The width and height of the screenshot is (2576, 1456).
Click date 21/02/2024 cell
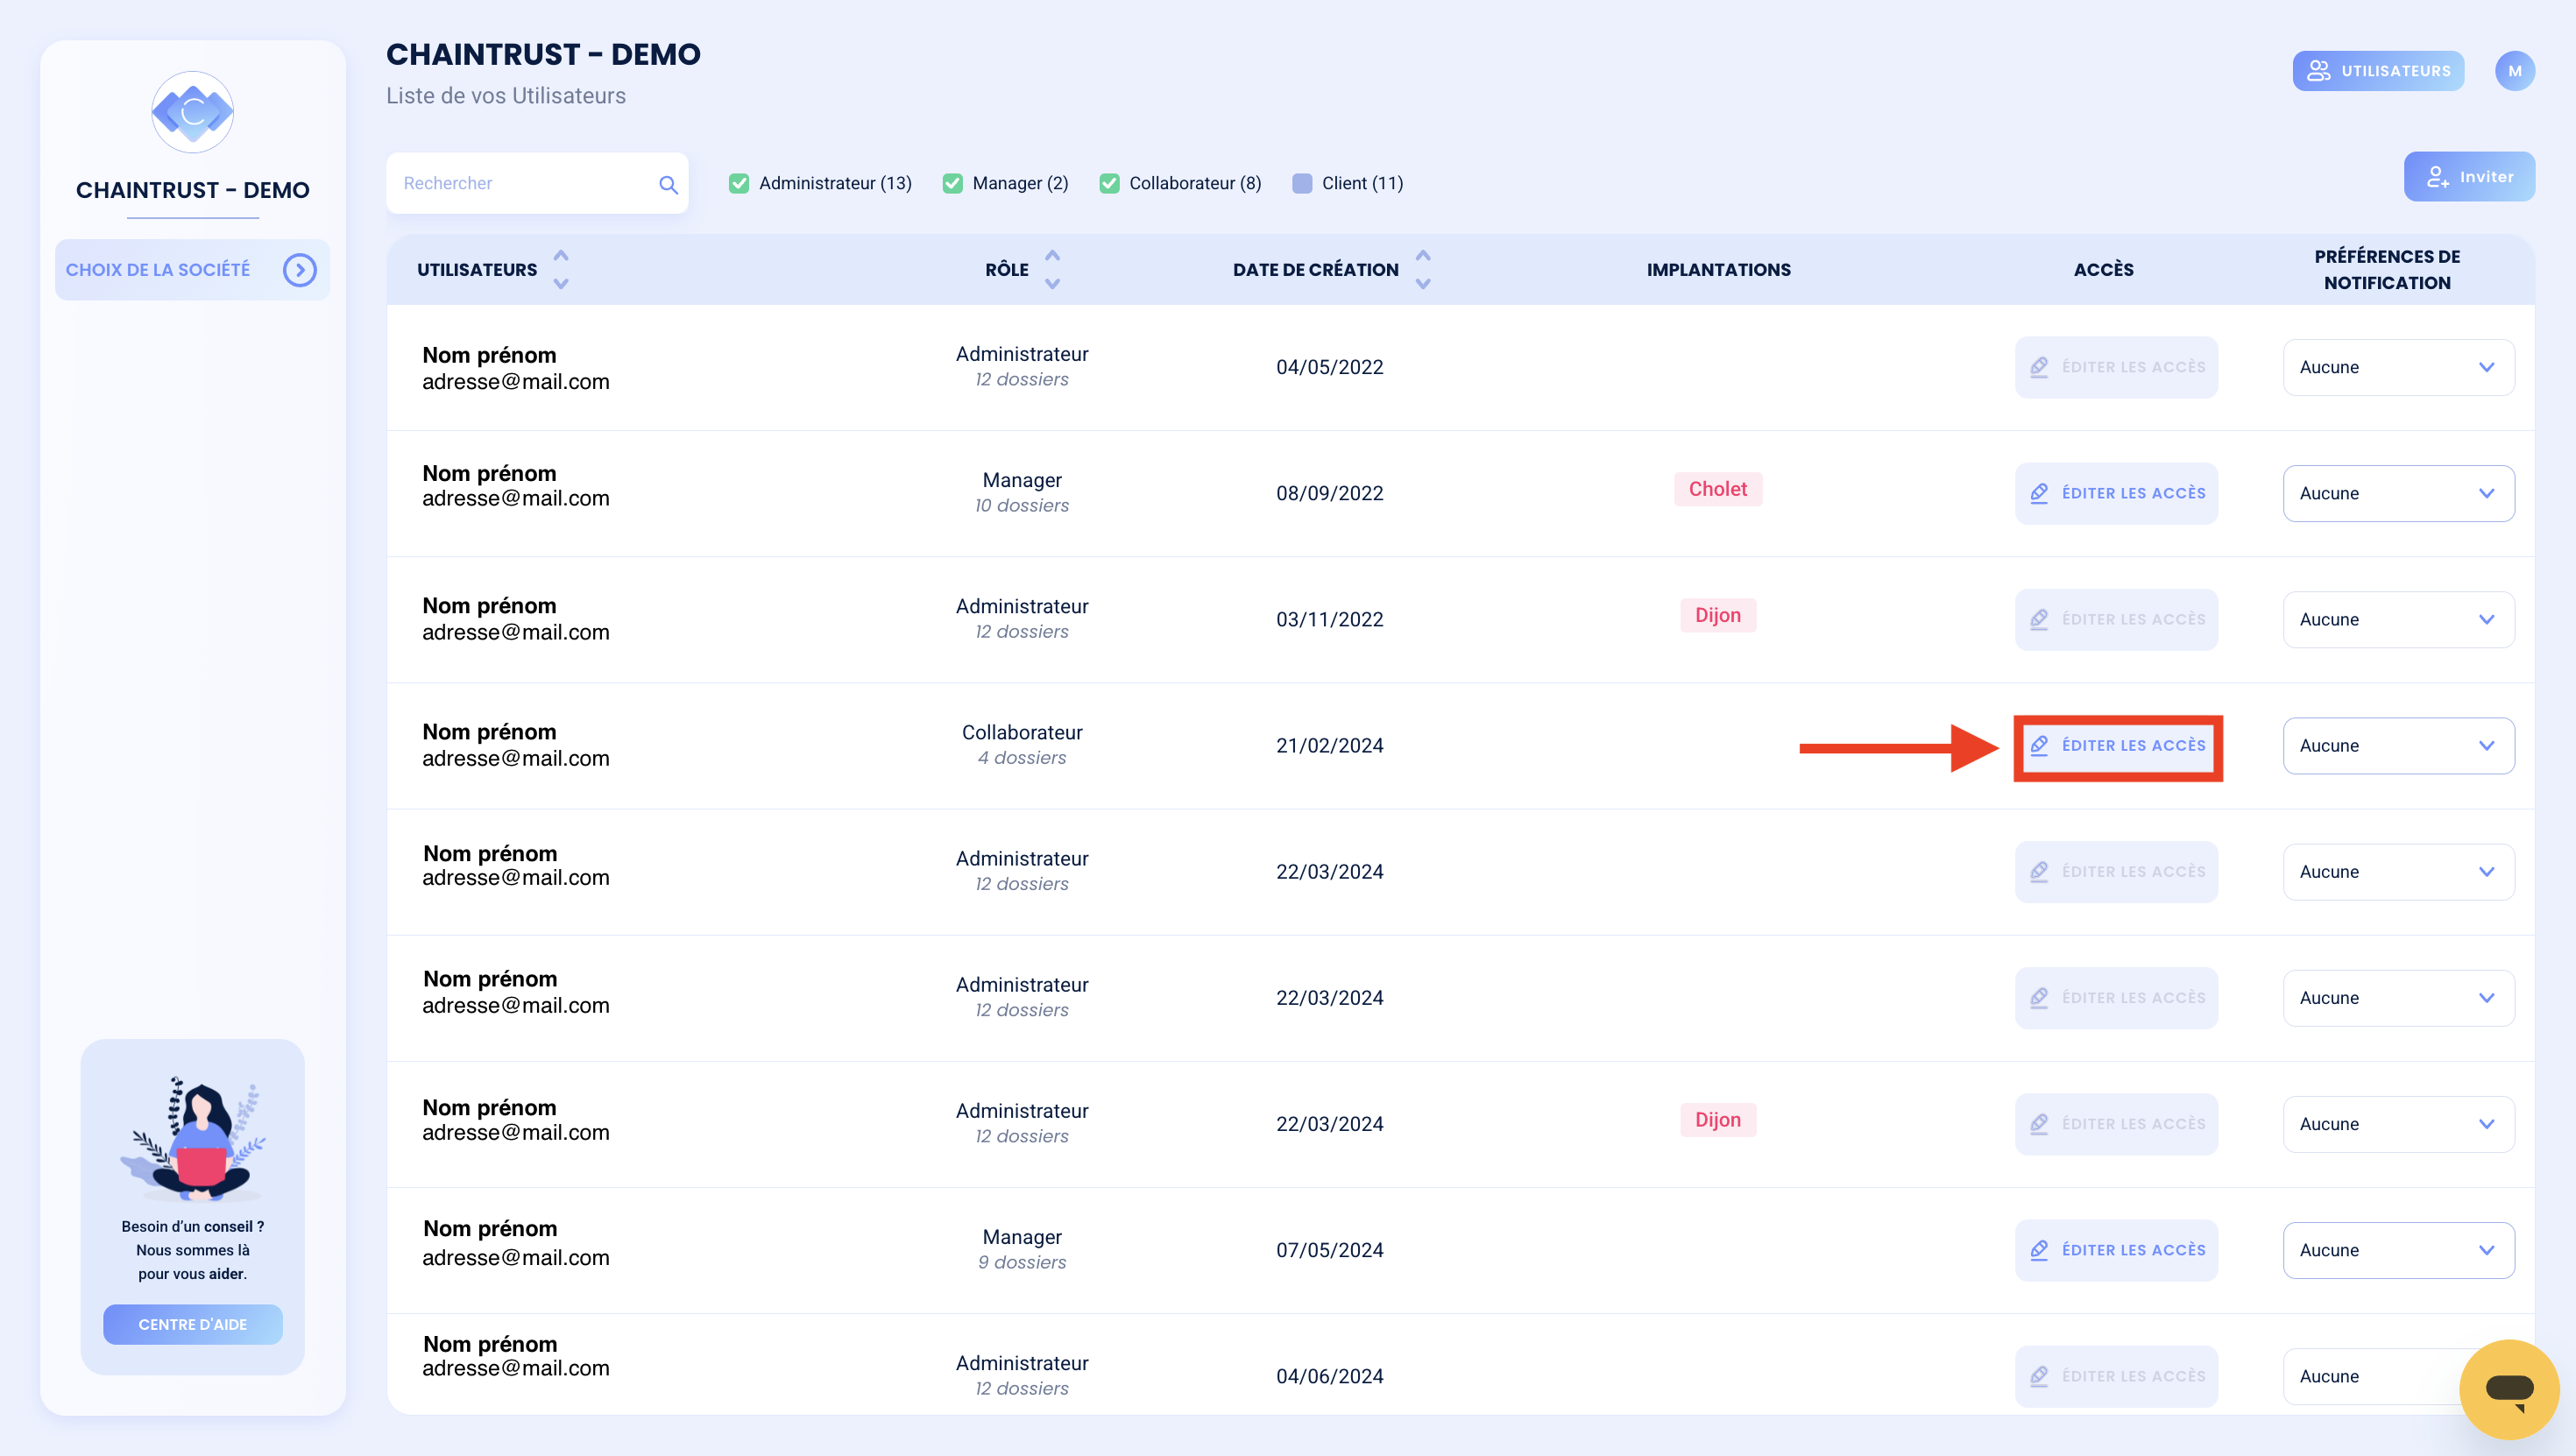(x=1329, y=745)
